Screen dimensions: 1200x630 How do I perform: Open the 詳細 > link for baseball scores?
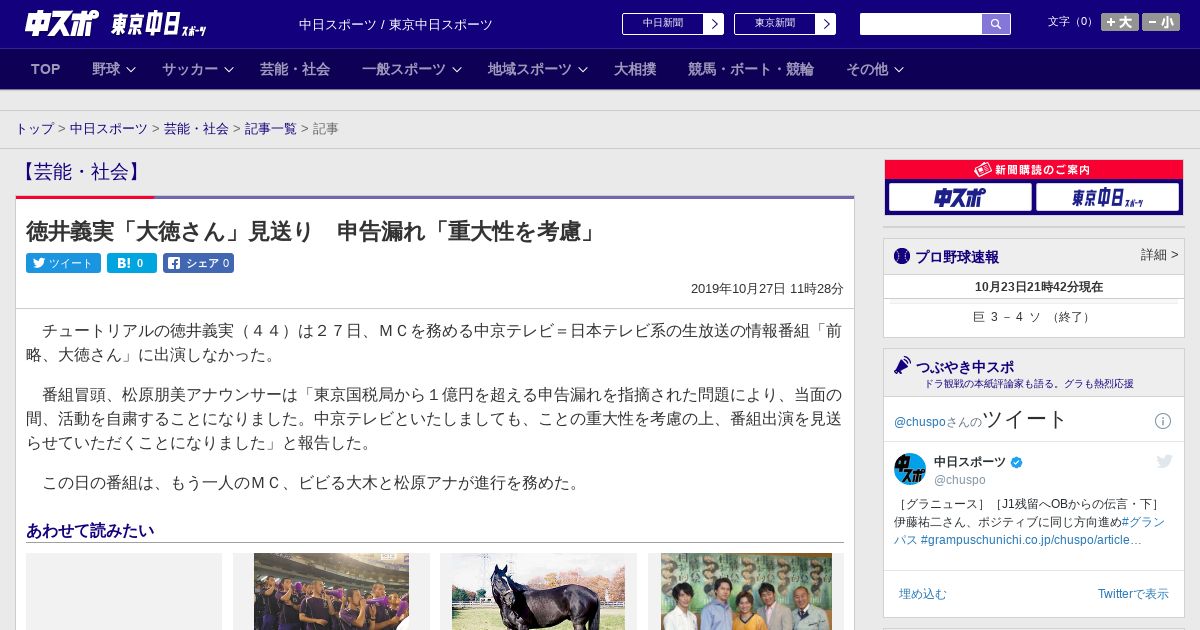[1159, 255]
